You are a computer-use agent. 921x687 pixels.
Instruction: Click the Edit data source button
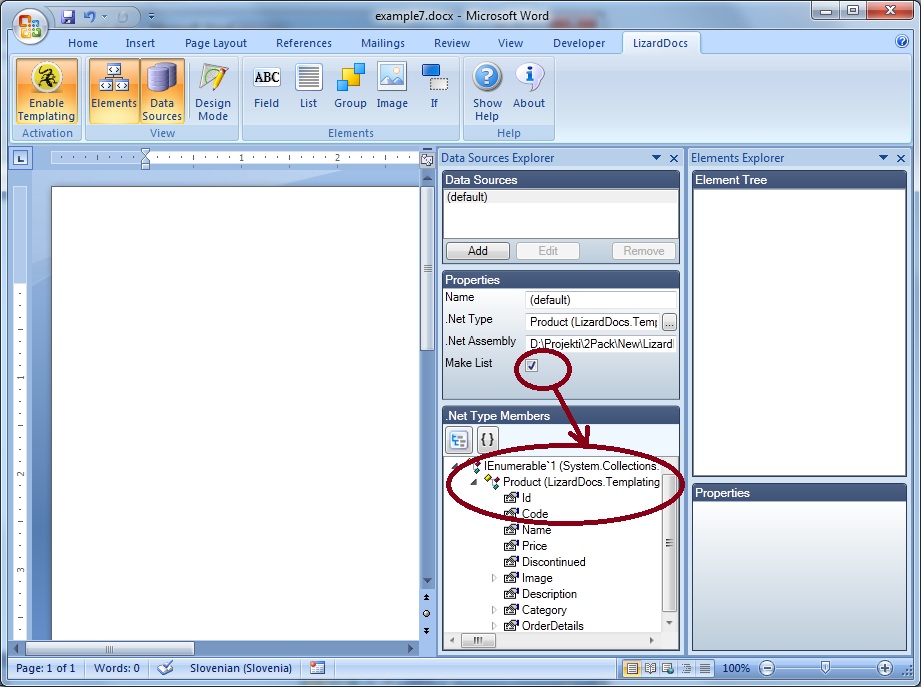pos(548,251)
